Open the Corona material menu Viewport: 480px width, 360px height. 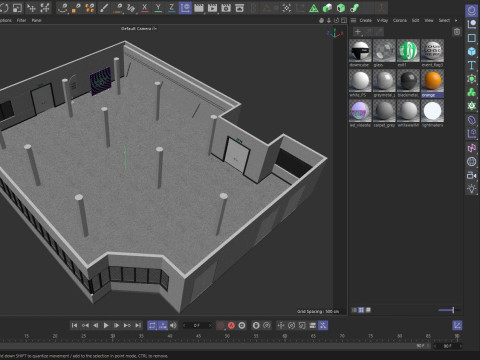pyautogui.click(x=400, y=20)
